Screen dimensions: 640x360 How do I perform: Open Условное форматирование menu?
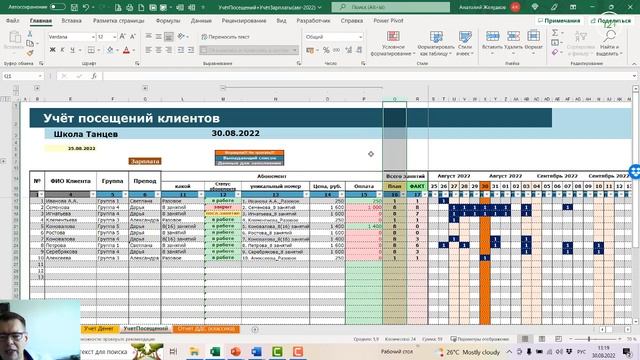tap(393, 44)
